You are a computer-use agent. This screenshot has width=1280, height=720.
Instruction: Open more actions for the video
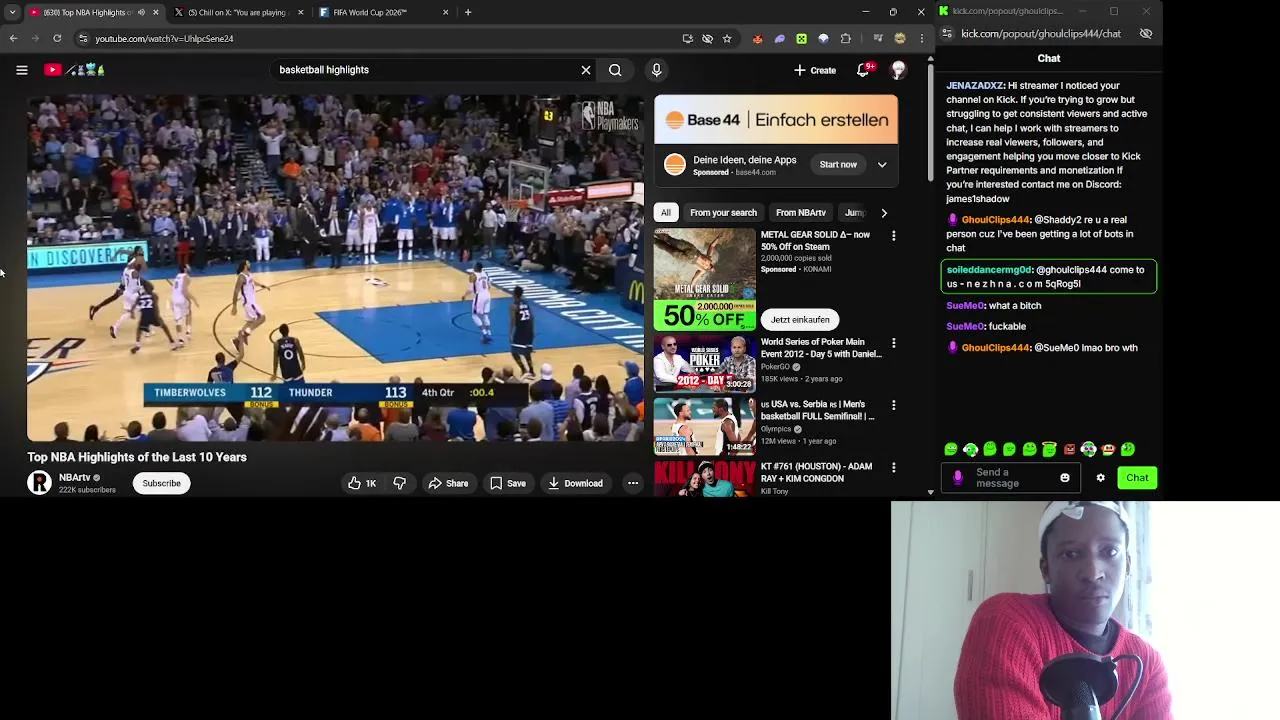coord(633,483)
